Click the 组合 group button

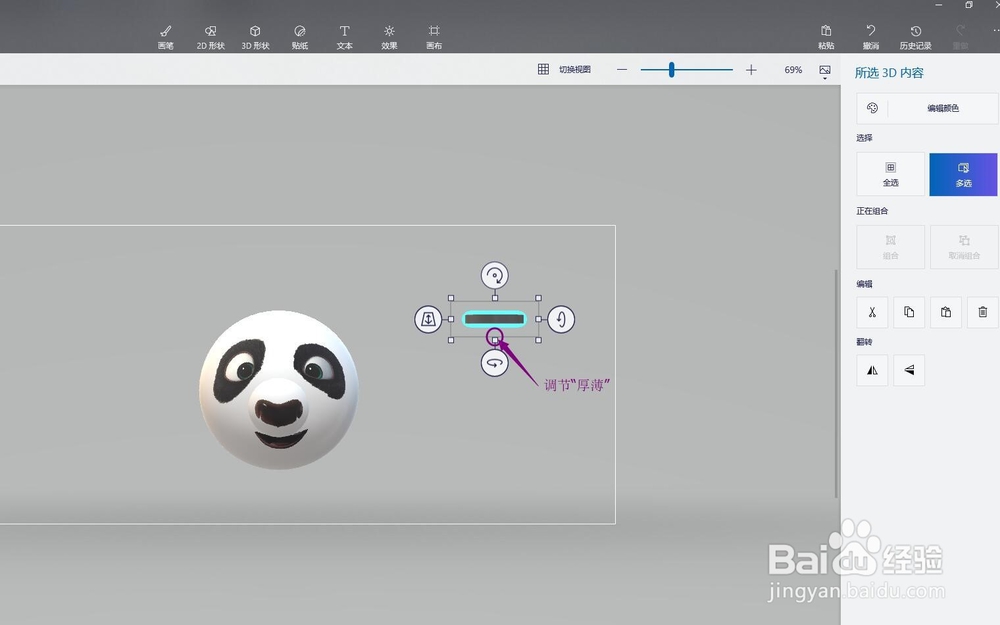point(890,247)
